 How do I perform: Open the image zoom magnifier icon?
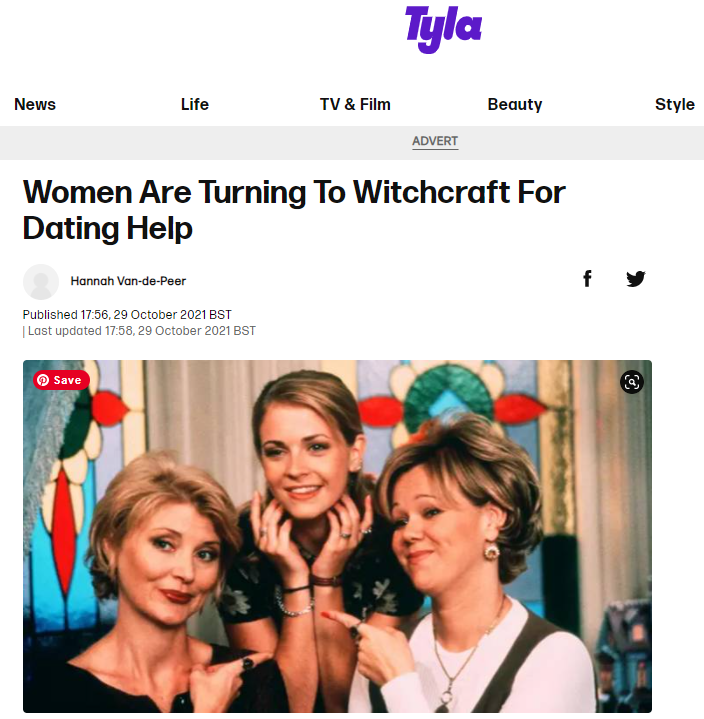(x=632, y=382)
